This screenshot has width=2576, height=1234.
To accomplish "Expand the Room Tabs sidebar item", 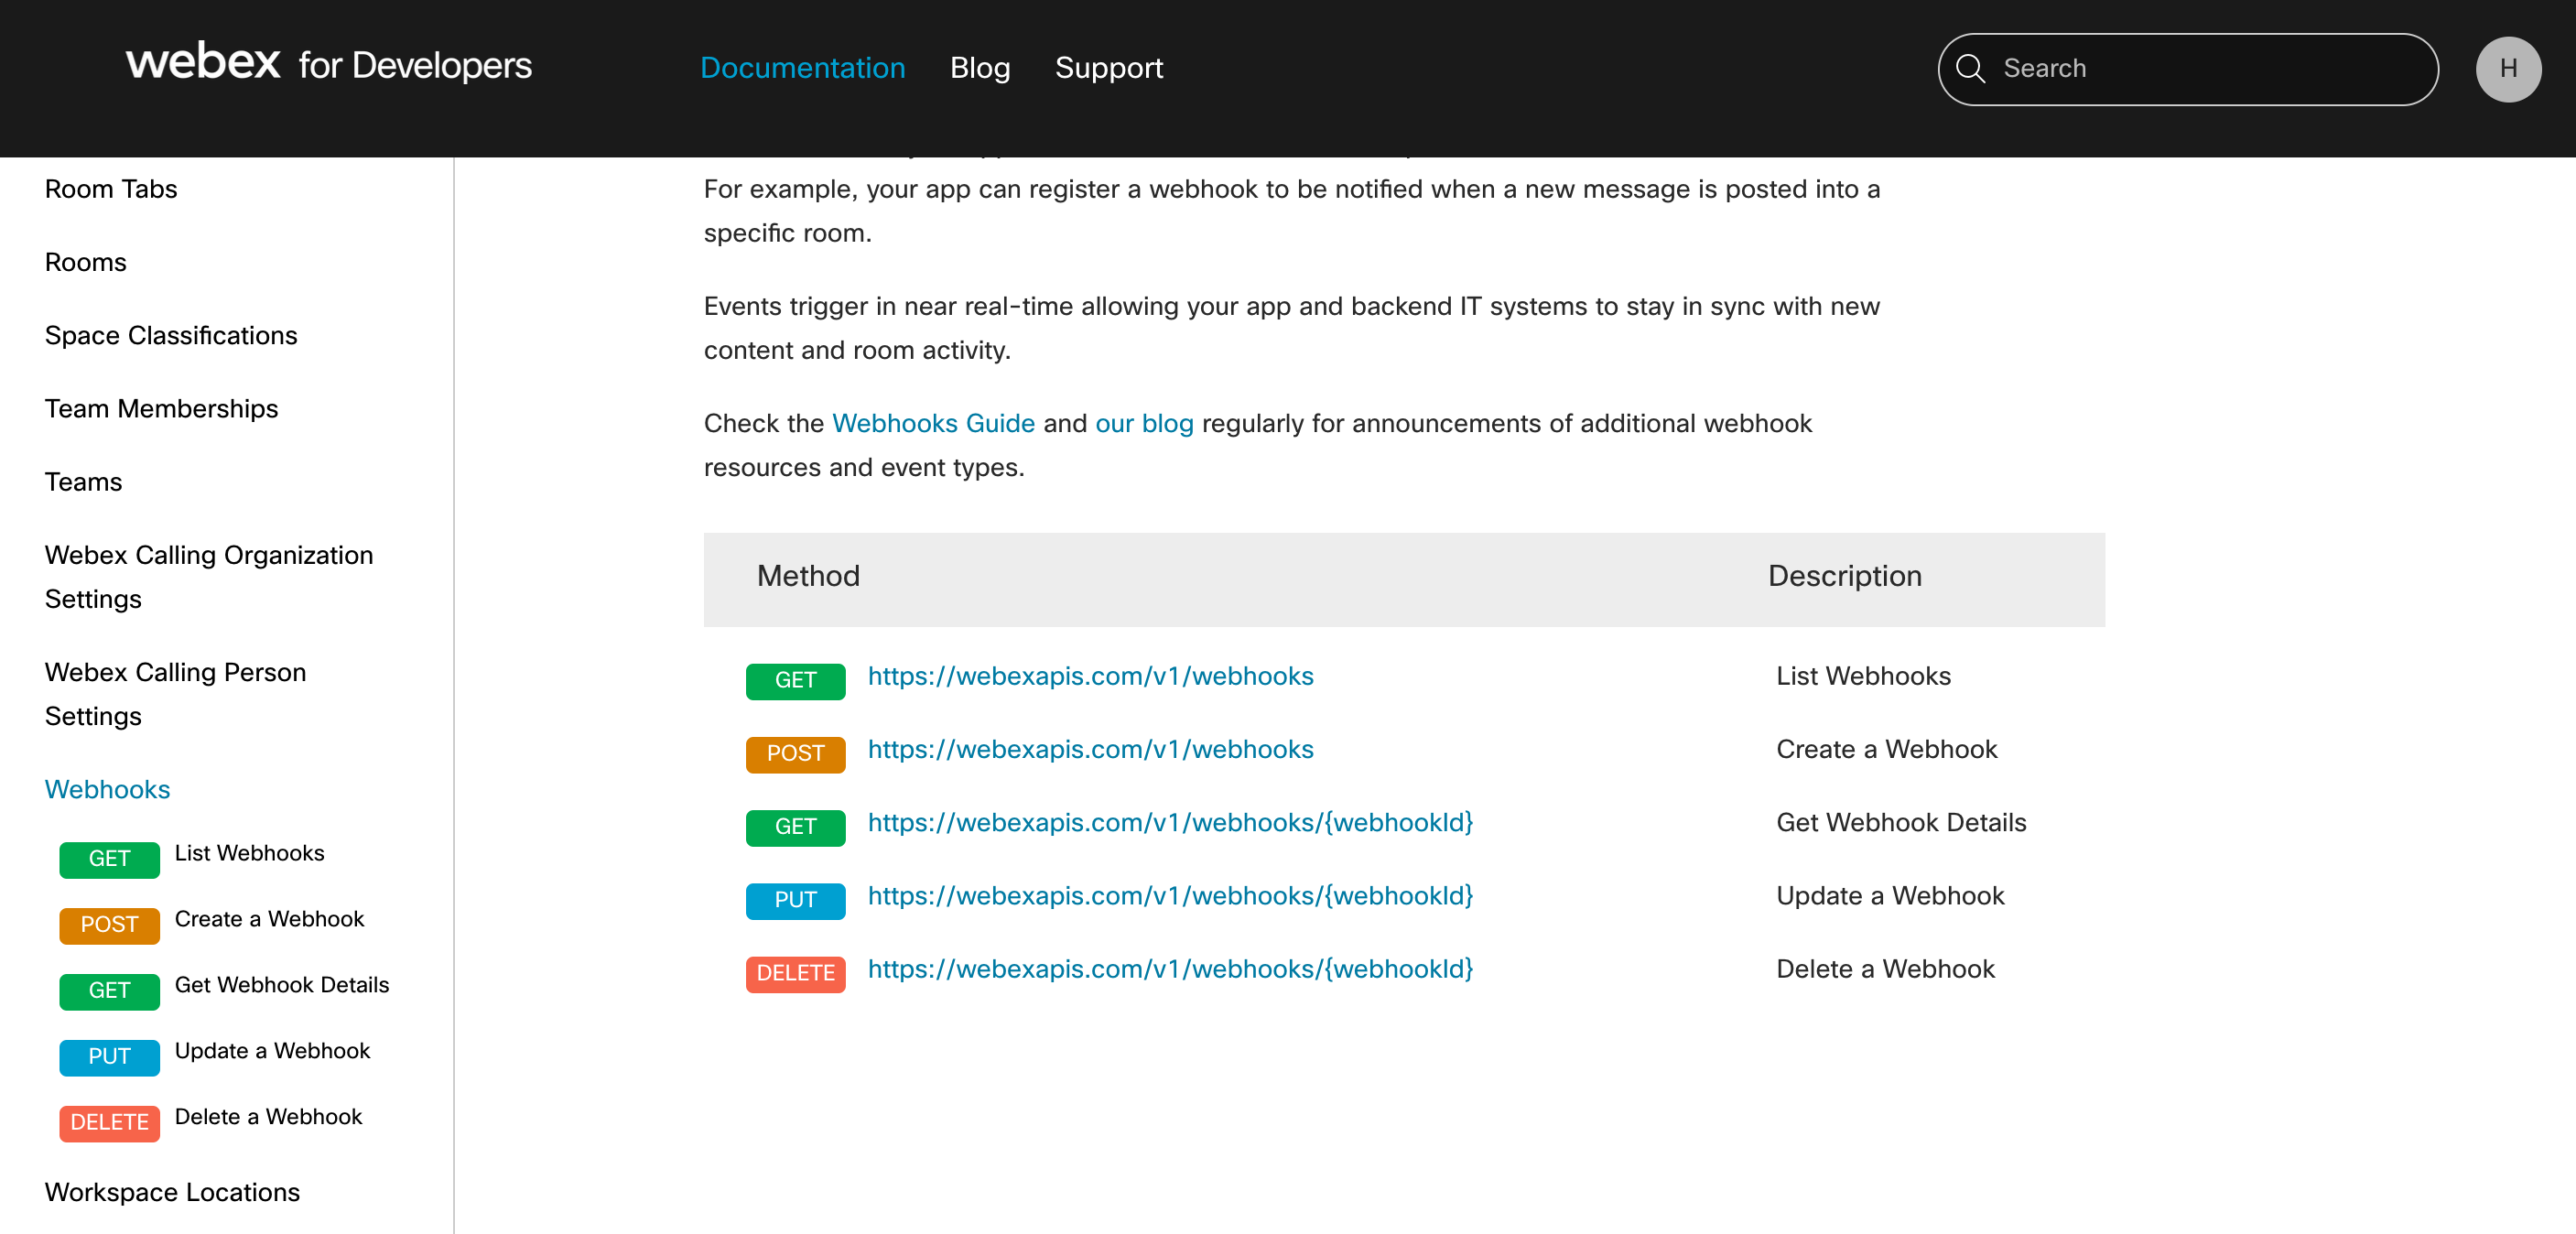I will (x=112, y=188).
